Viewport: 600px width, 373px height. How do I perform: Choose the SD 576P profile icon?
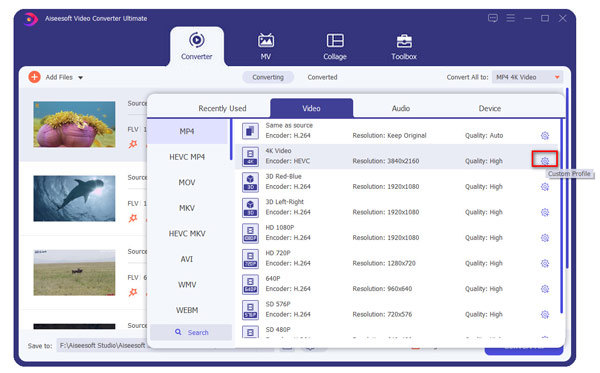(250, 310)
